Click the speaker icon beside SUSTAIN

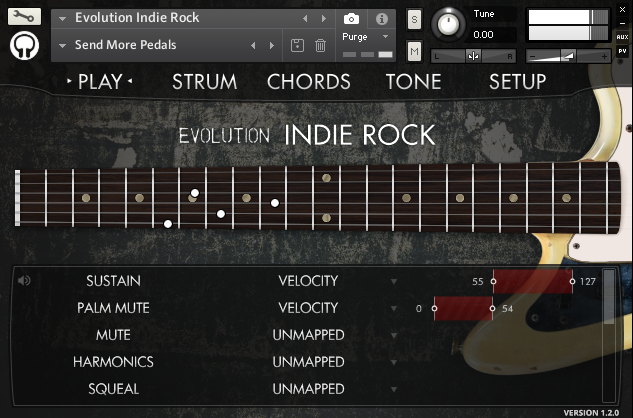click(24, 281)
